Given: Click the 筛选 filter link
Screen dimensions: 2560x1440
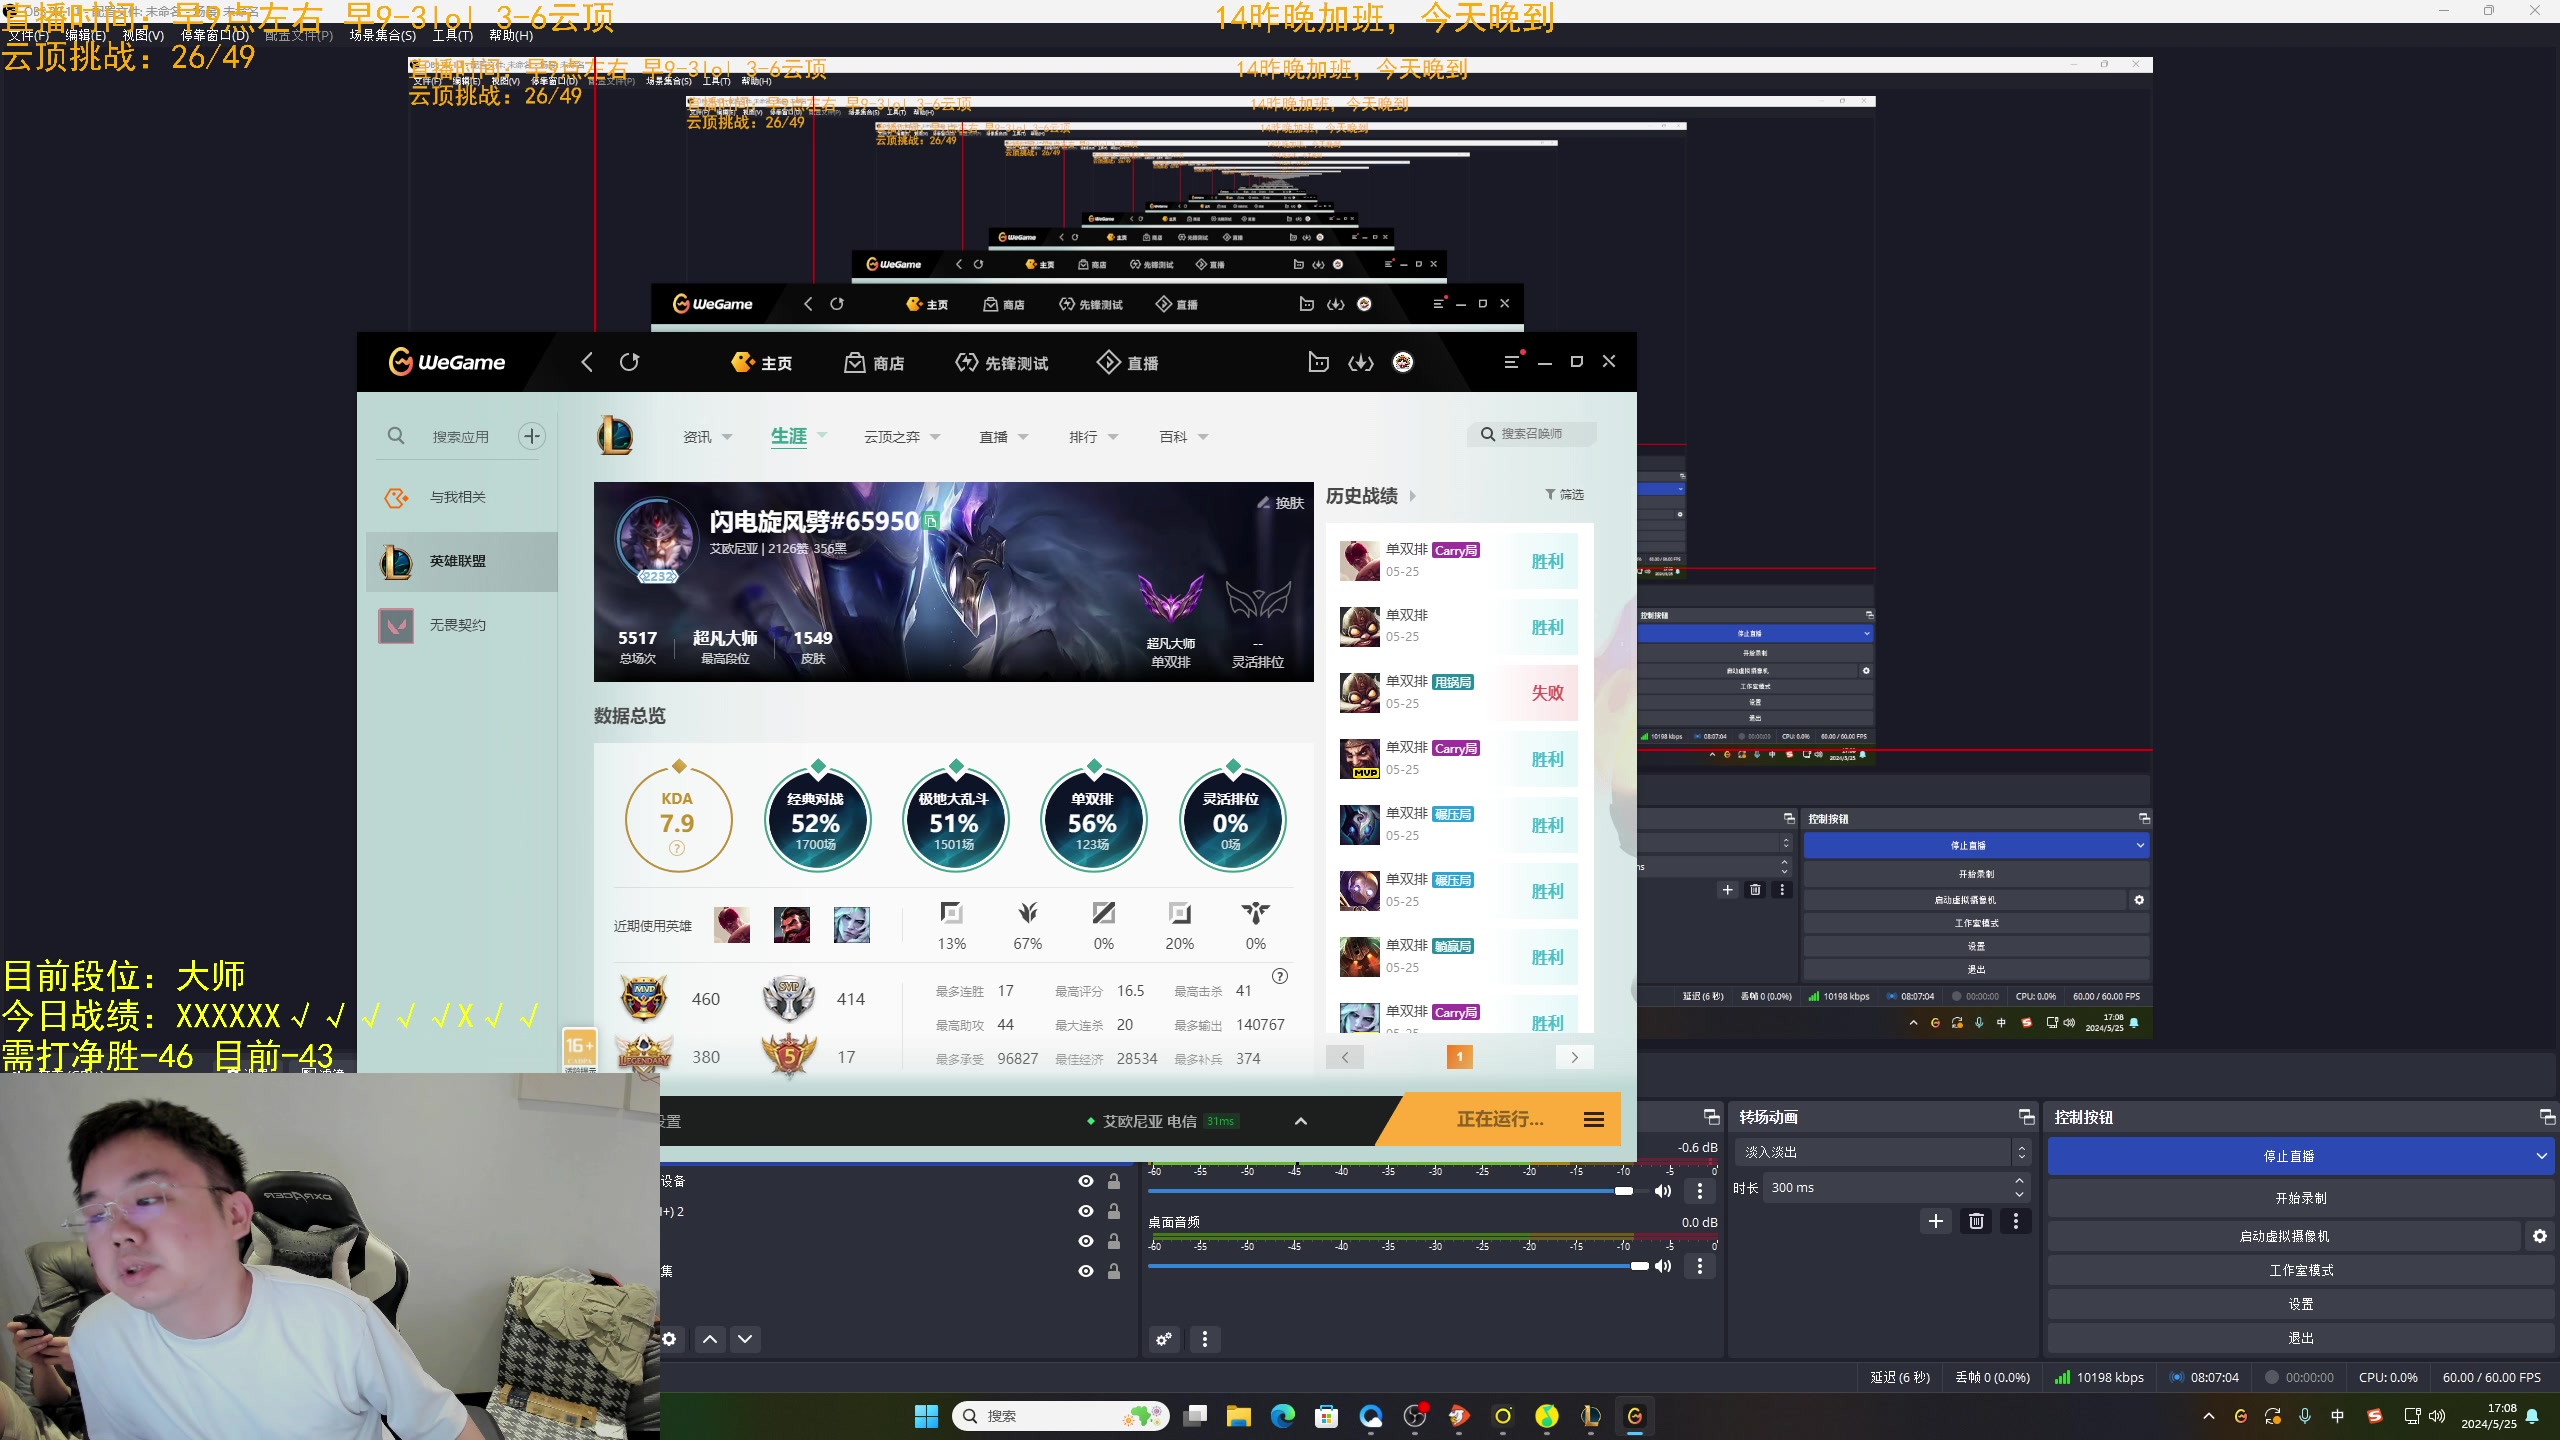Looking at the screenshot, I should [x=1565, y=495].
